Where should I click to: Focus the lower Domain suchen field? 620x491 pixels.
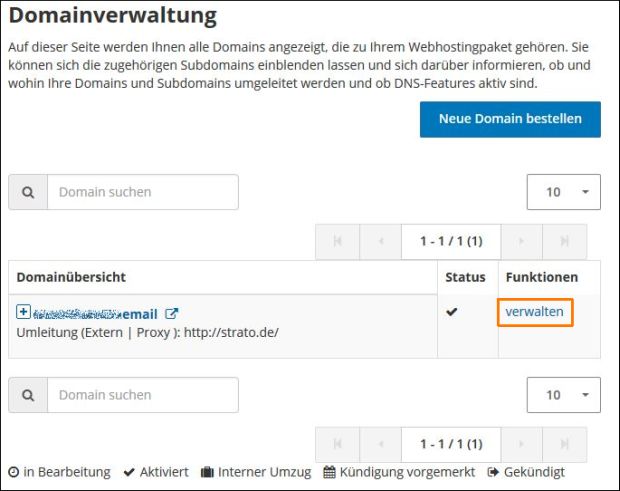(143, 395)
